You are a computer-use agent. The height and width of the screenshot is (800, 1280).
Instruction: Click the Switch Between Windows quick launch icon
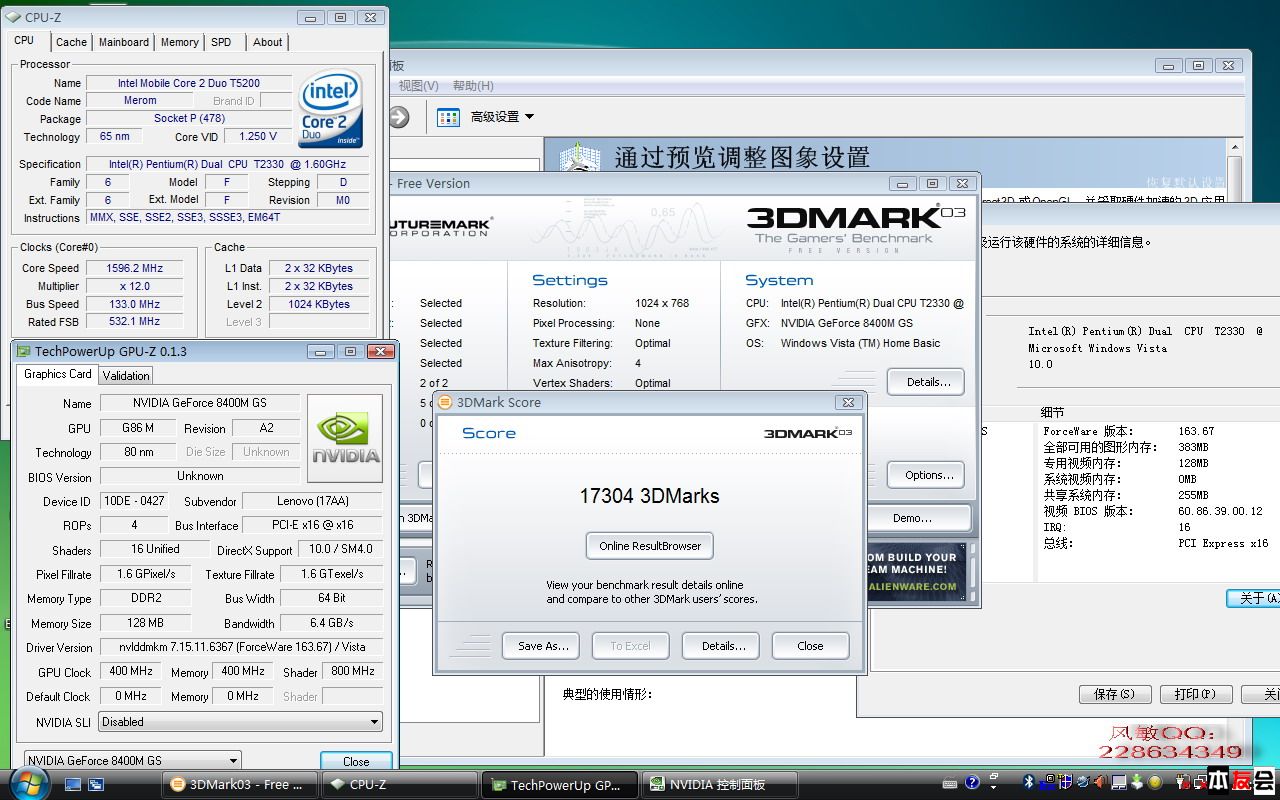97,785
